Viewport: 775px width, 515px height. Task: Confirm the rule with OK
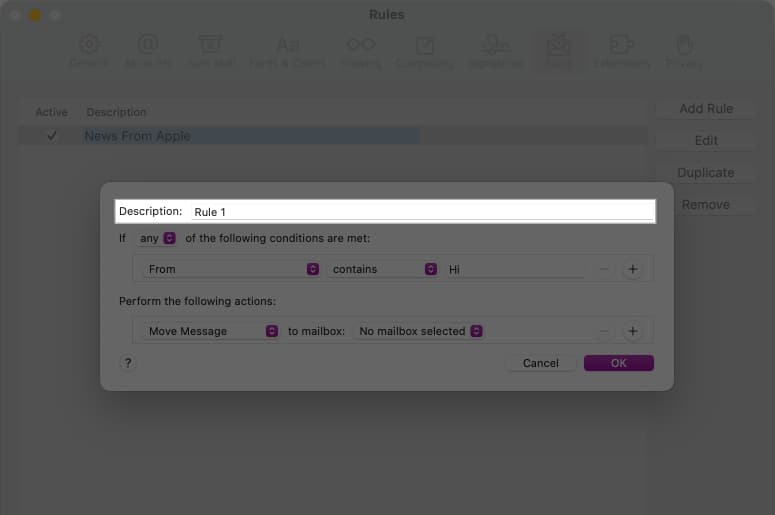coord(618,363)
